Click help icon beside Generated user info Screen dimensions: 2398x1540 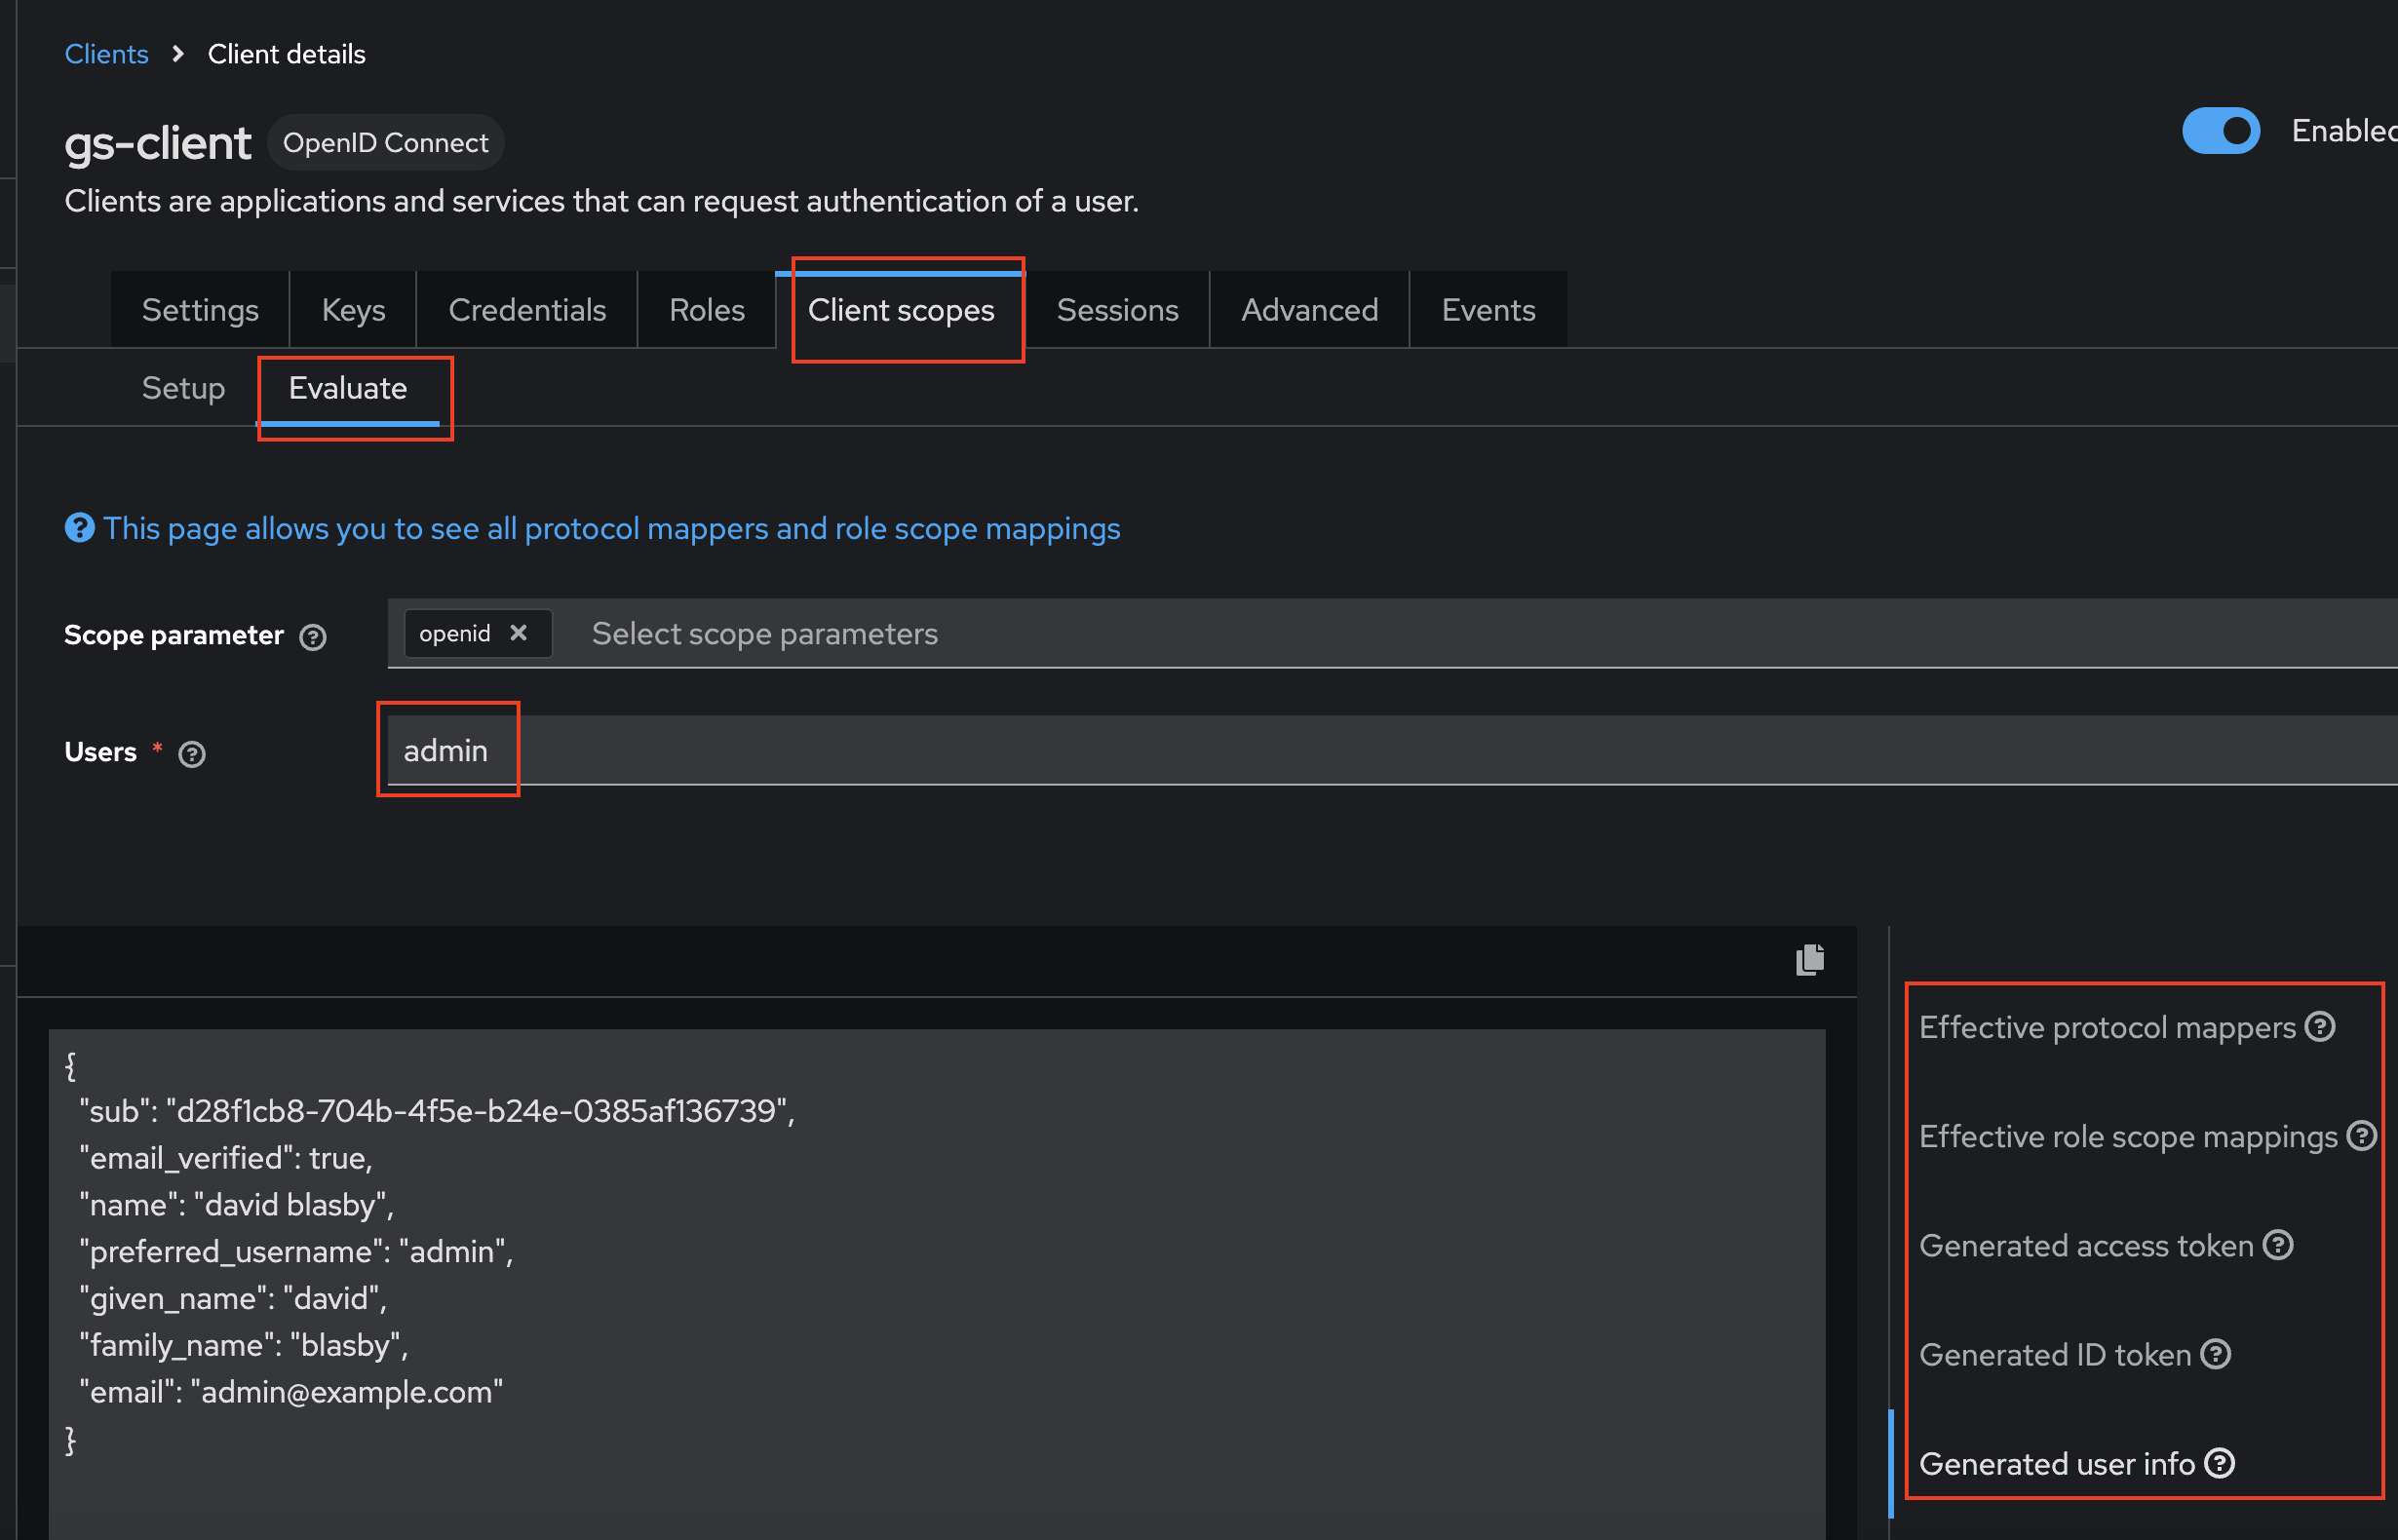coord(2219,1463)
